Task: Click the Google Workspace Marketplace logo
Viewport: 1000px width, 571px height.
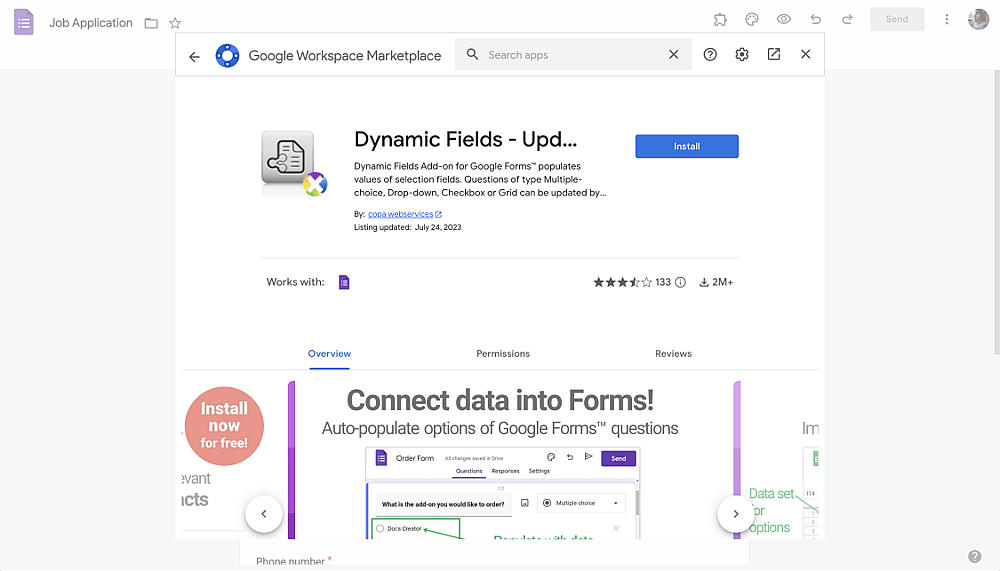Action: click(227, 56)
